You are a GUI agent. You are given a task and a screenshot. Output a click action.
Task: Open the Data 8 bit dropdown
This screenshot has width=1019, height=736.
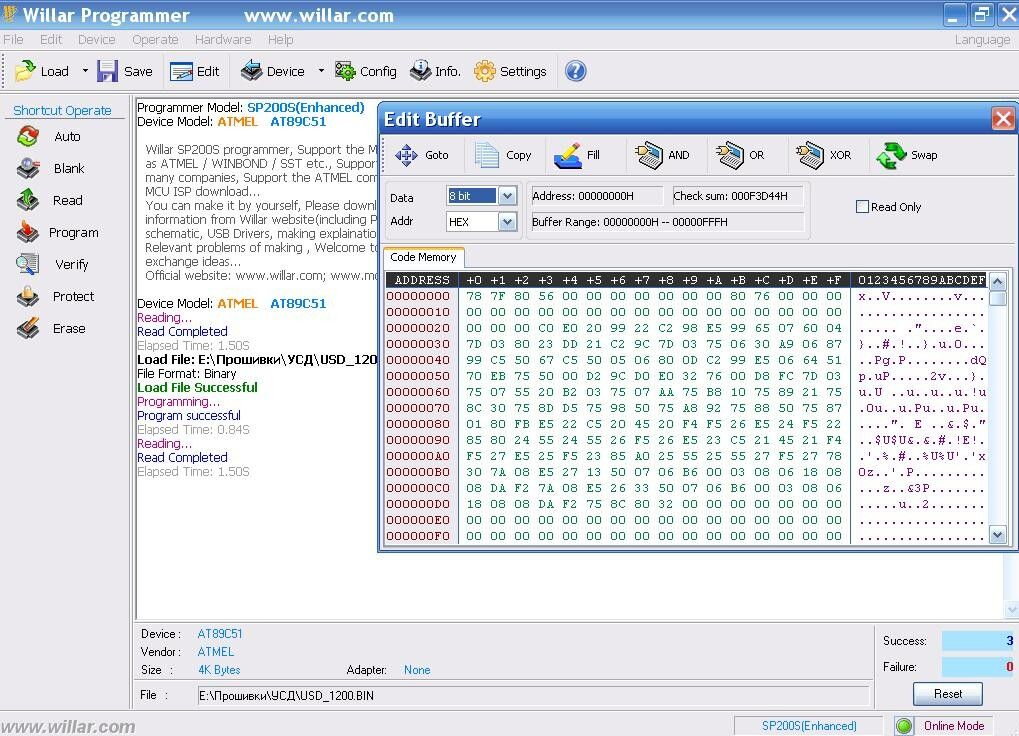(x=507, y=196)
